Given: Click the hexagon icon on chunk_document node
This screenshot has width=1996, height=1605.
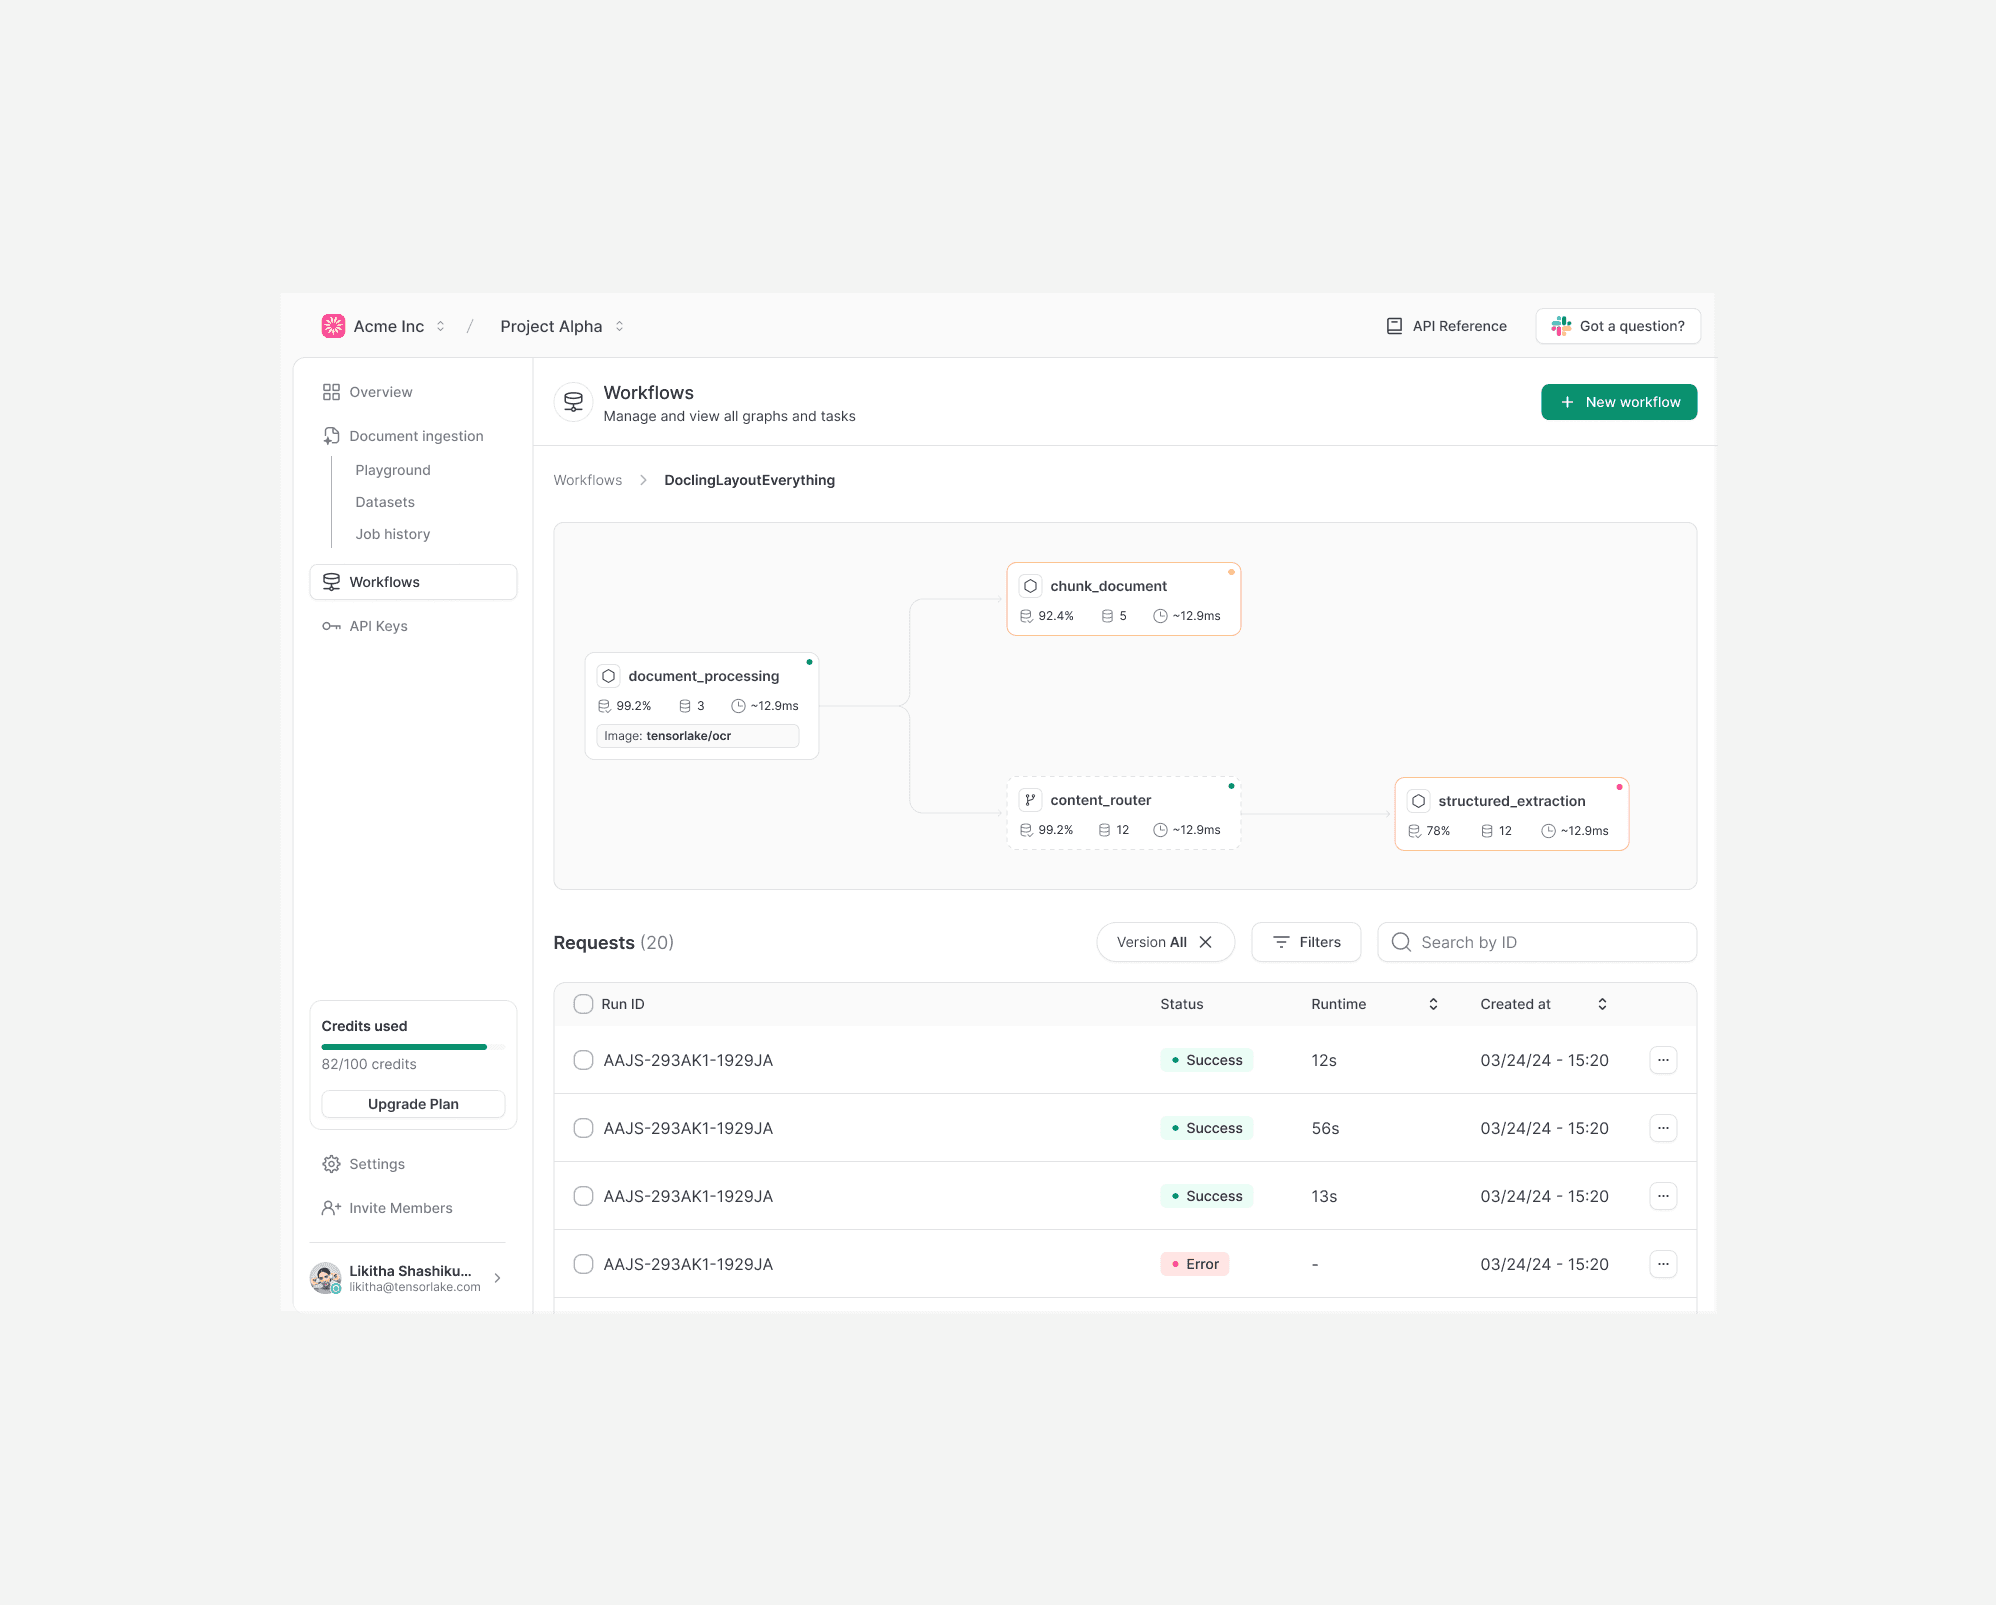Looking at the screenshot, I should pos(1030,586).
